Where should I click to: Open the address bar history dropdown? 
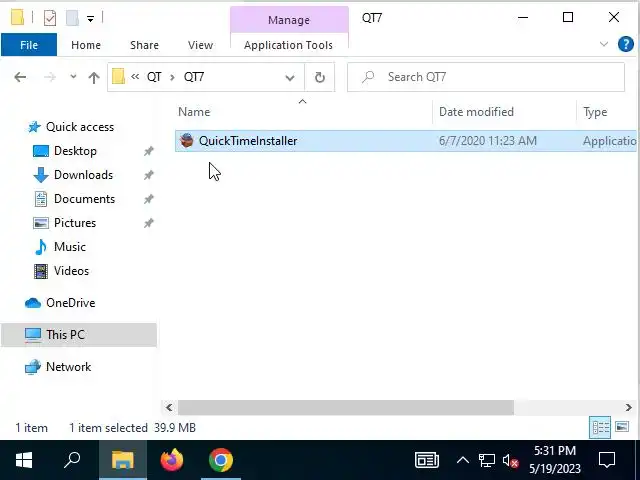click(x=290, y=77)
